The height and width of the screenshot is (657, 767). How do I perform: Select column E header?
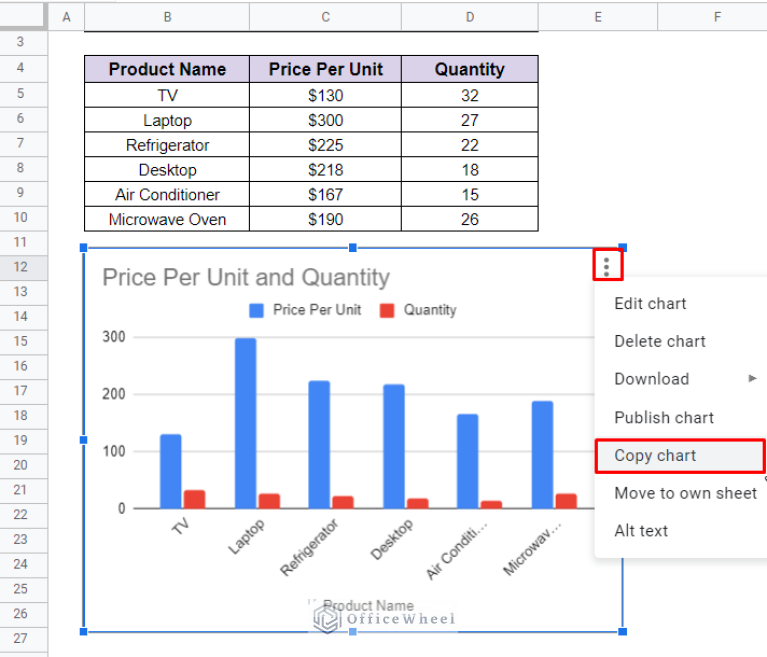[598, 17]
